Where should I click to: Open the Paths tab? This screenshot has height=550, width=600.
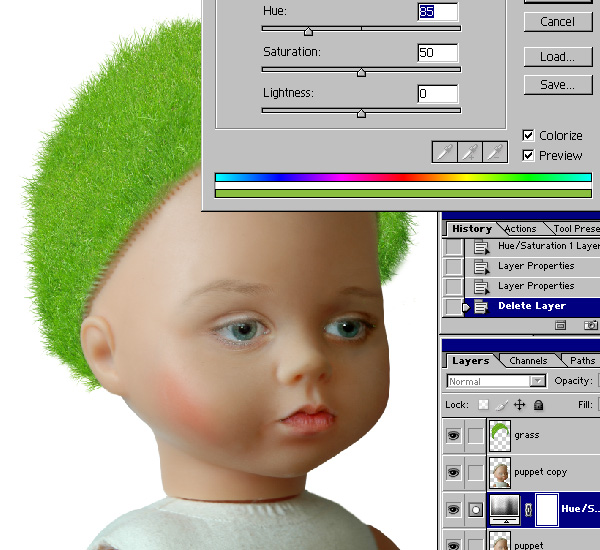tap(582, 361)
